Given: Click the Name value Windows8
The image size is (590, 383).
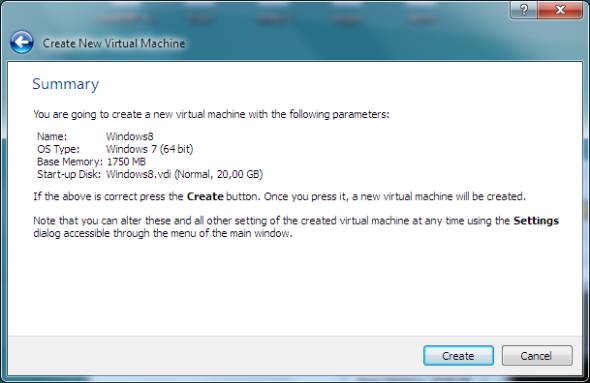Looking at the screenshot, I should click(x=130, y=136).
